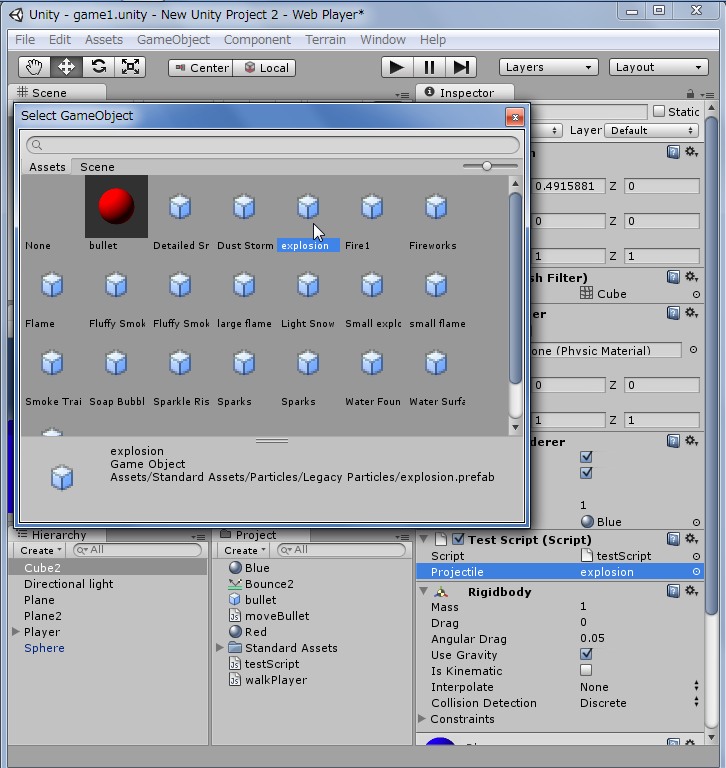The image size is (726, 768).
Task: Open help icon for Rigidbody component
Action: pyautogui.click(x=674, y=592)
